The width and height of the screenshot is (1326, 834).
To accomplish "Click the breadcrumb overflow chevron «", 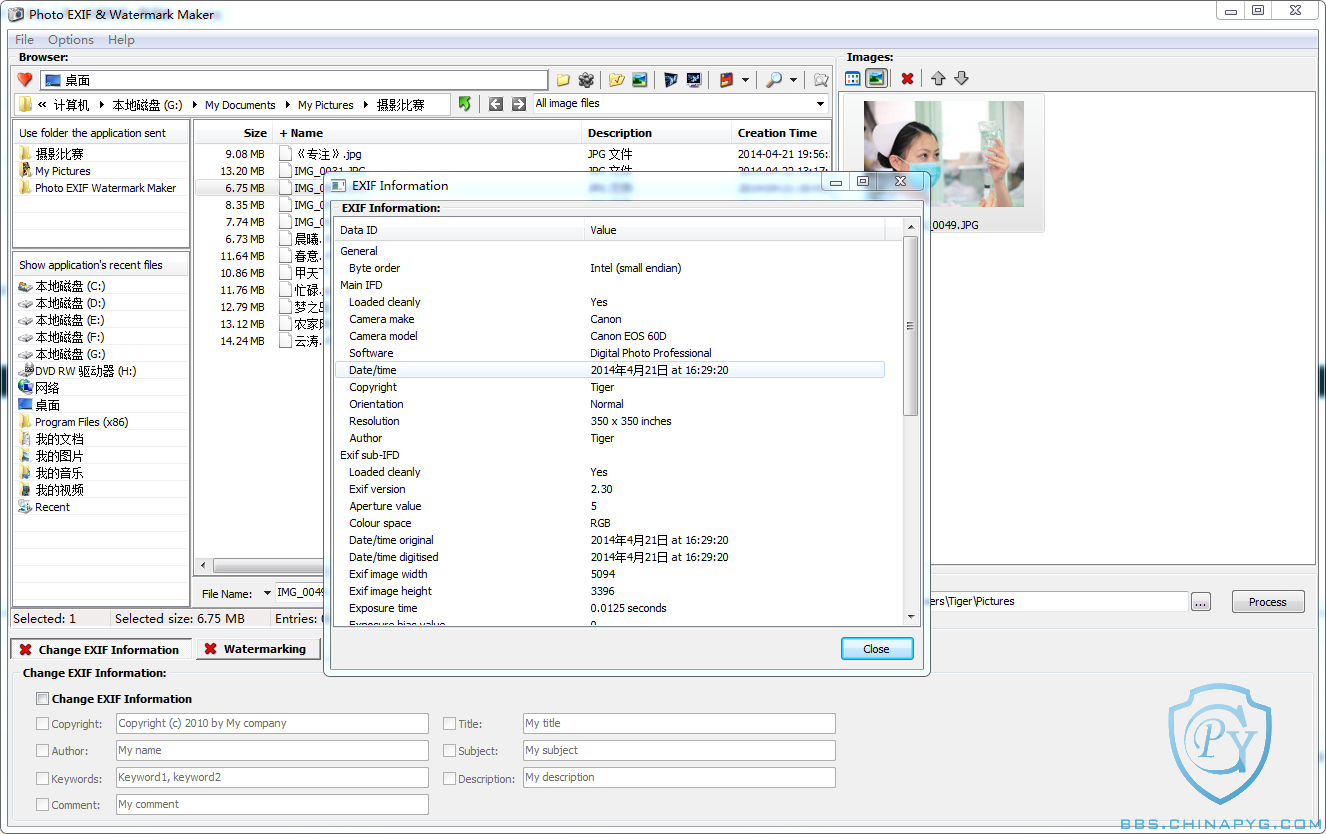I will (x=43, y=105).
